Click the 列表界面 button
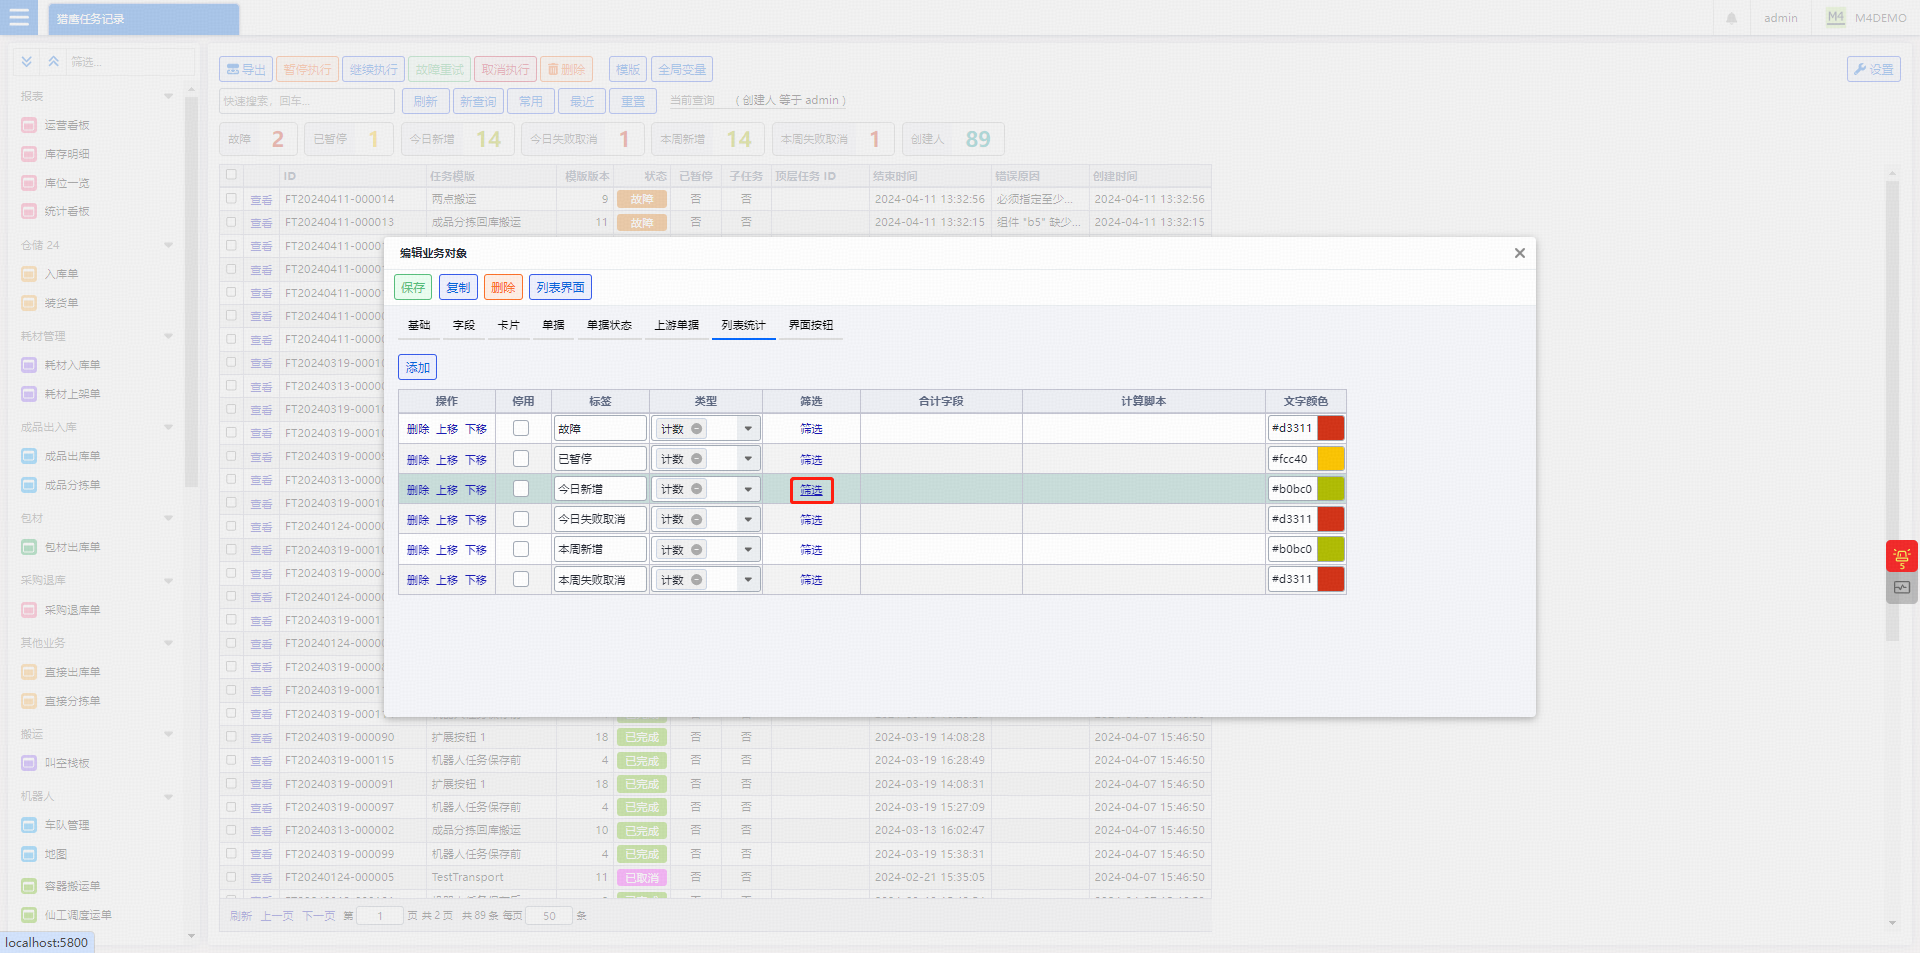Screen dimensions: 1920x953 pyautogui.click(x=560, y=287)
